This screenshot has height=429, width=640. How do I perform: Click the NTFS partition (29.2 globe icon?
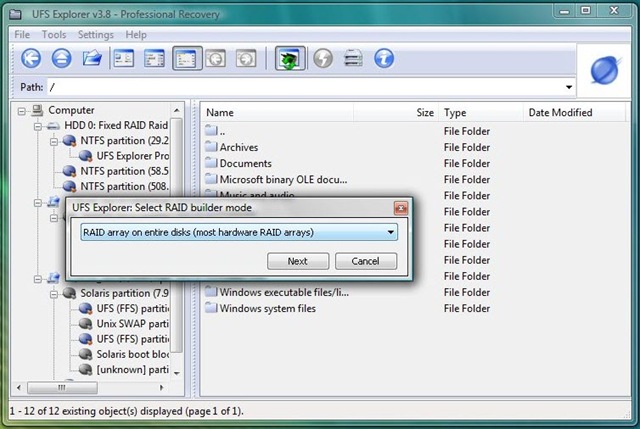pos(69,141)
